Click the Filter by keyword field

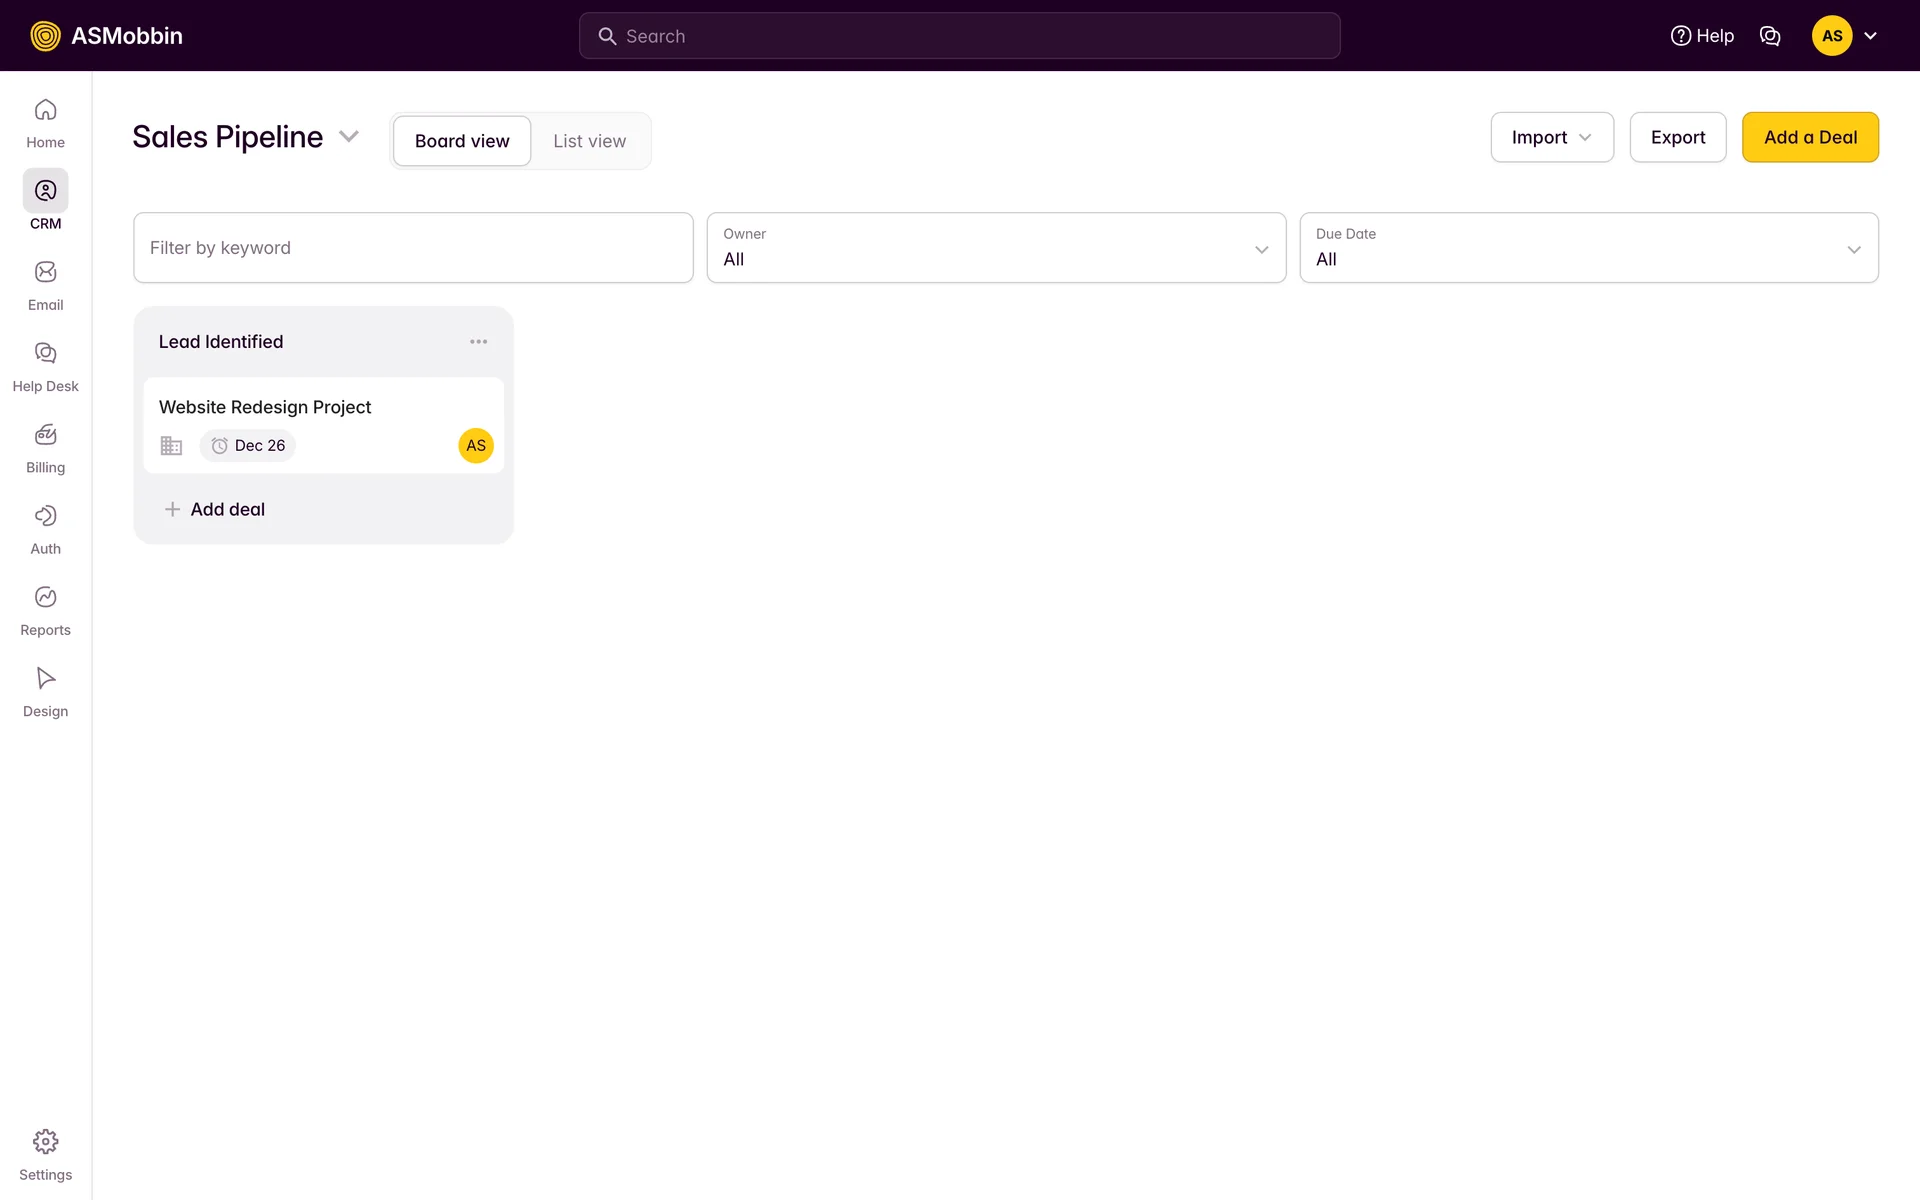(413, 248)
